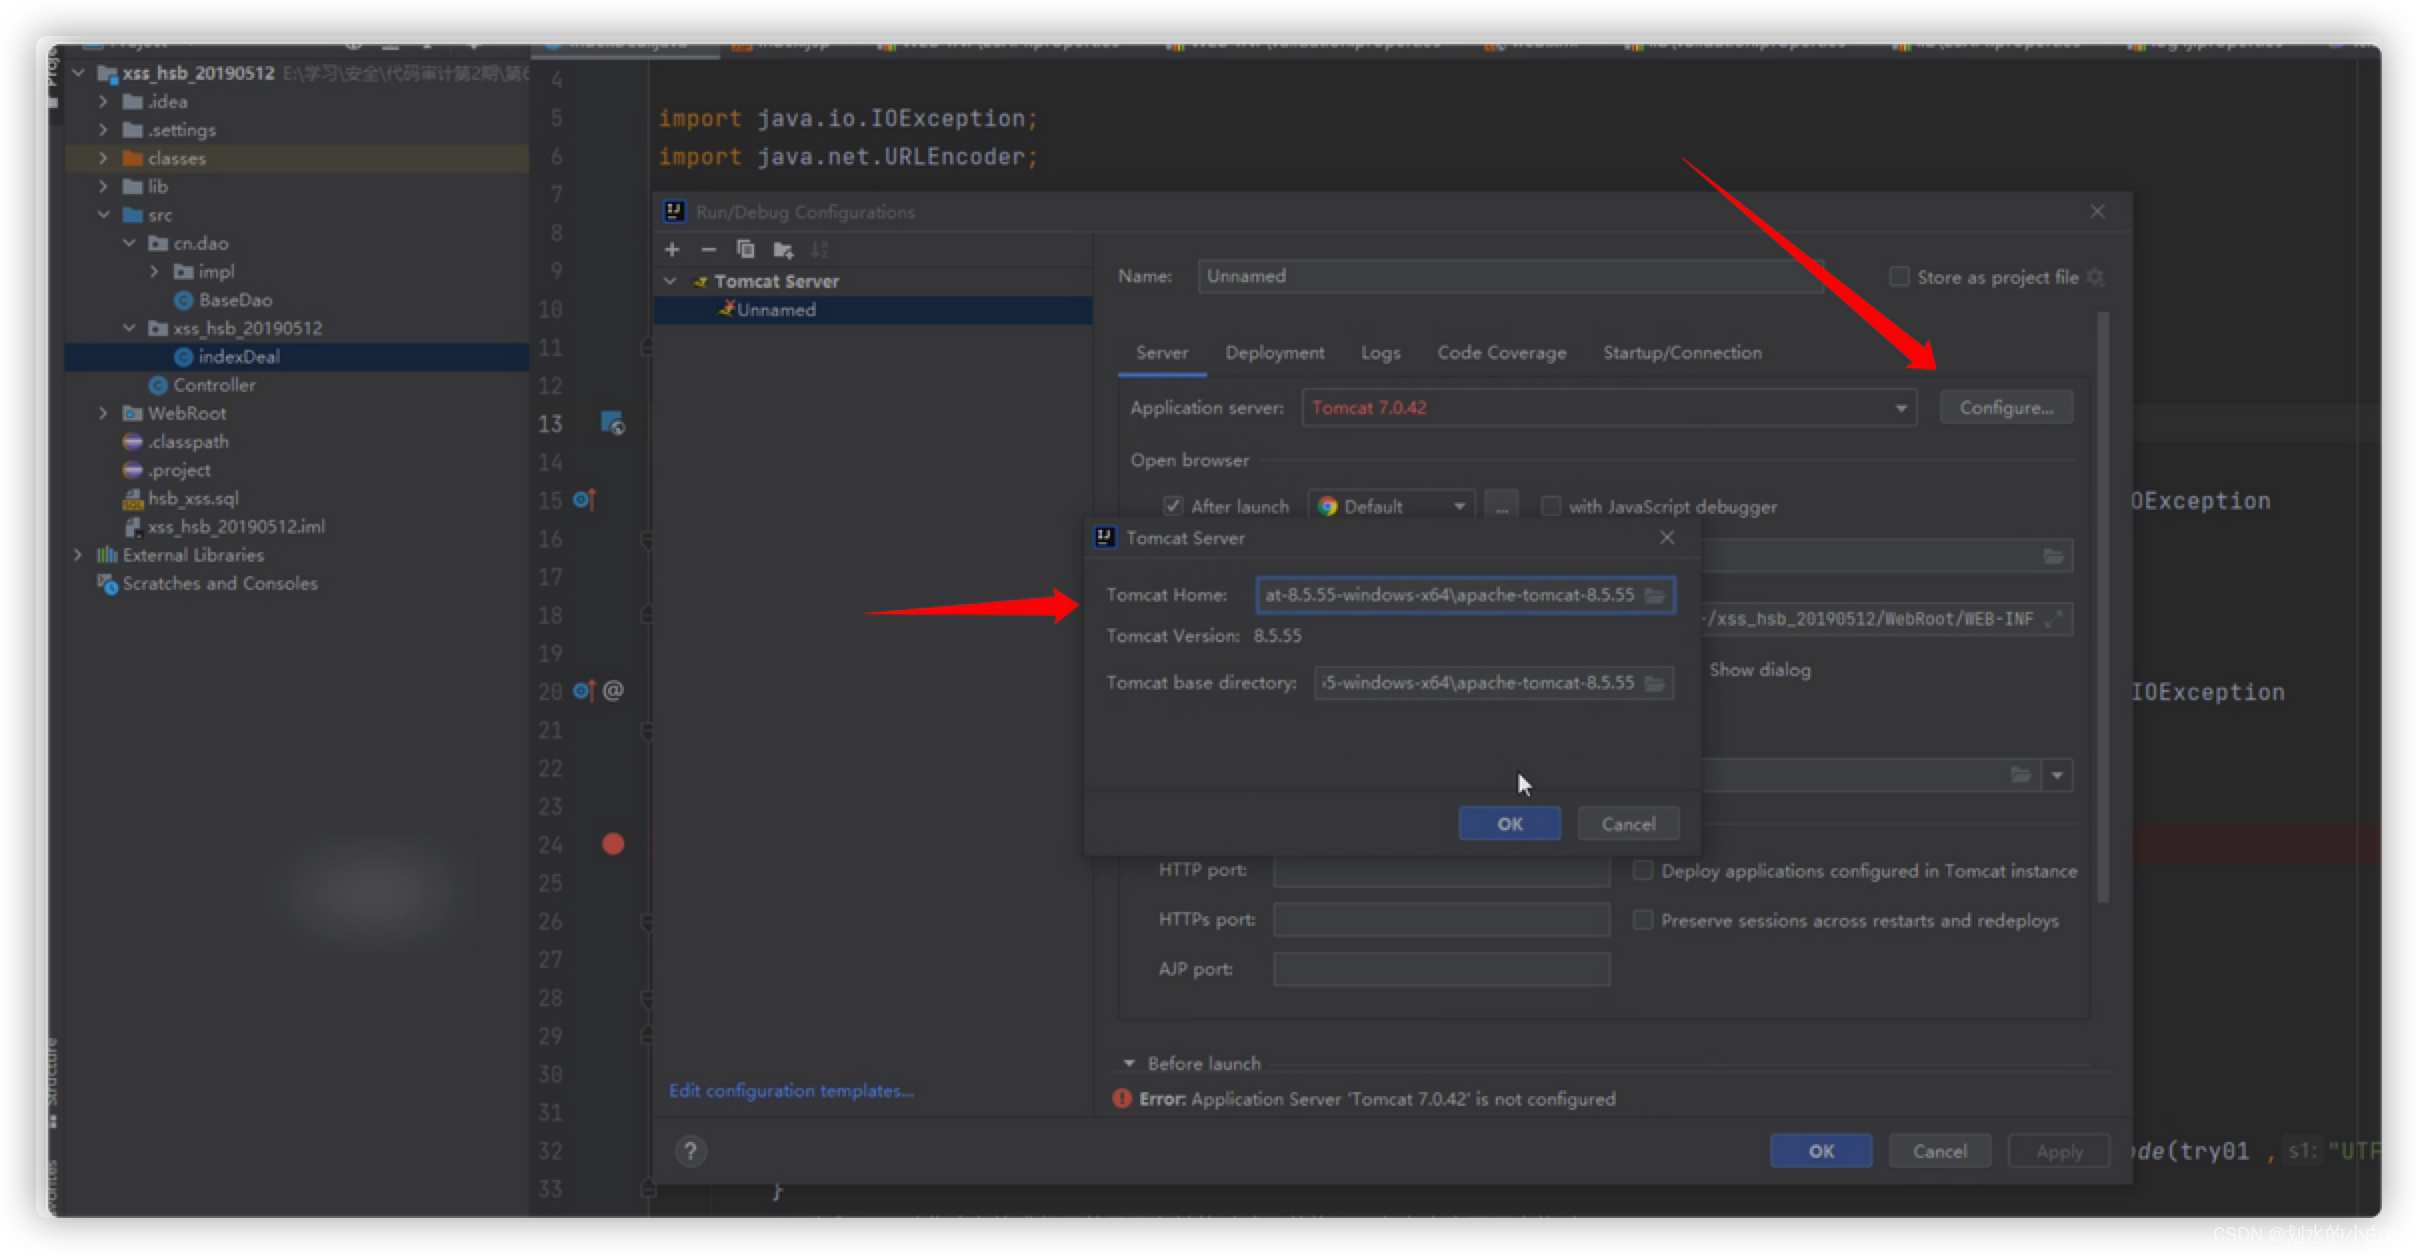Browse folder for Tomcat Home path
The width and height of the screenshot is (2418, 1254).
[1655, 595]
